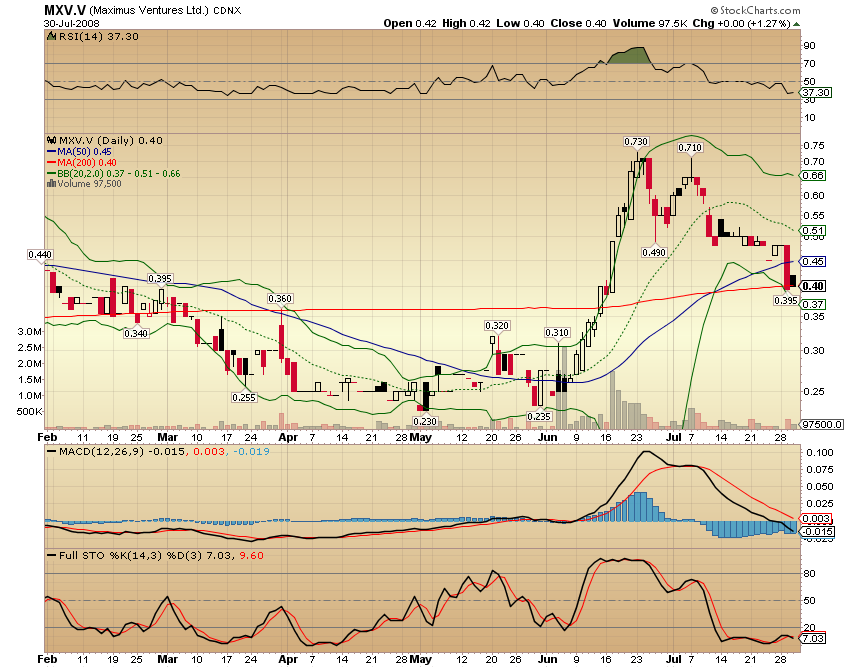Click the red 9.60 stochastic %D value
The width and height of the screenshot is (850, 668).
tap(252, 555)
